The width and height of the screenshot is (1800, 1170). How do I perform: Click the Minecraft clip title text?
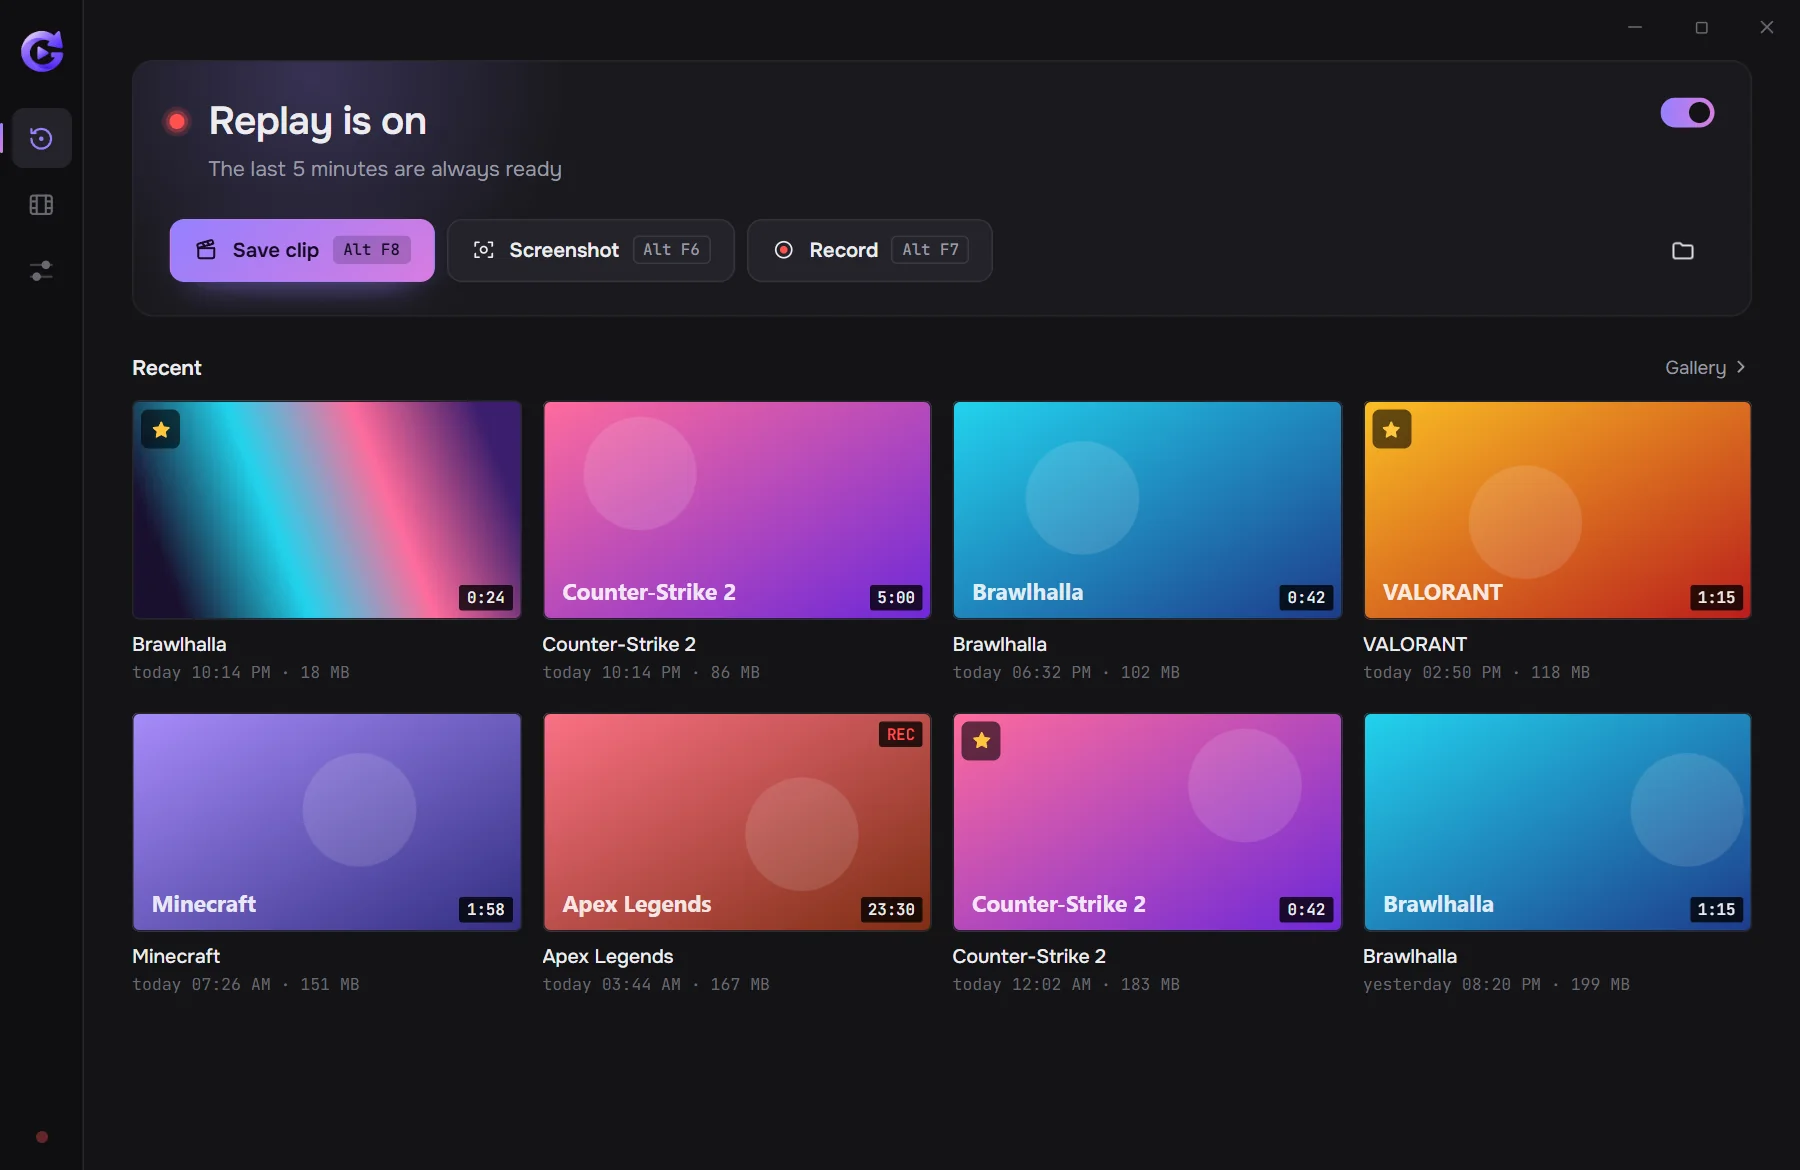coord(176,957)
